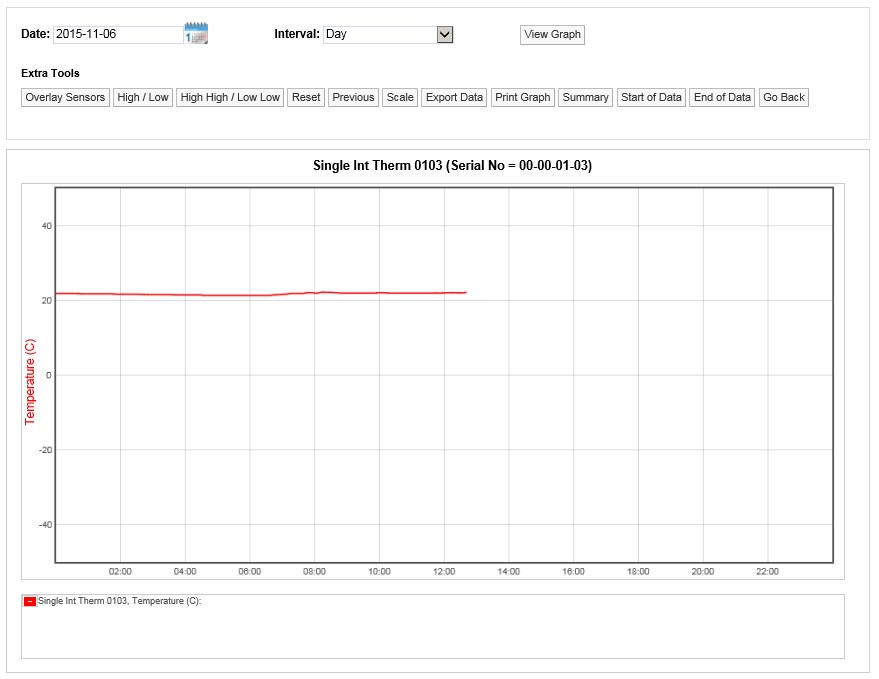Click the end of the red temperature line
879x679 pixels.
[x=466, y=292]
